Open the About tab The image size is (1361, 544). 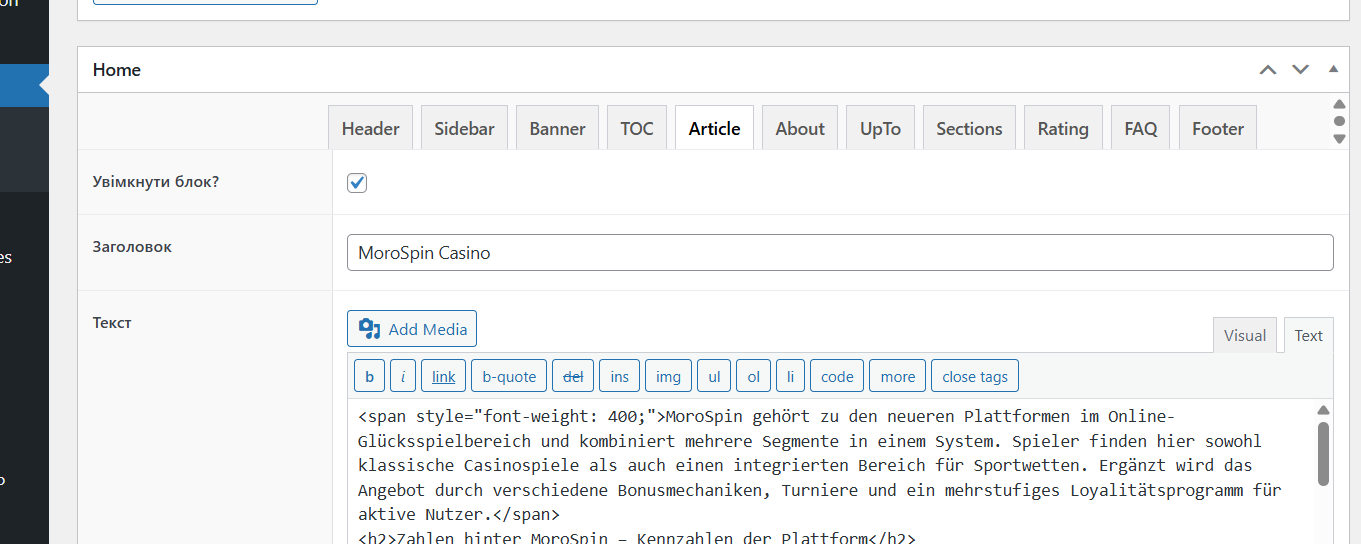pos(800,128)
